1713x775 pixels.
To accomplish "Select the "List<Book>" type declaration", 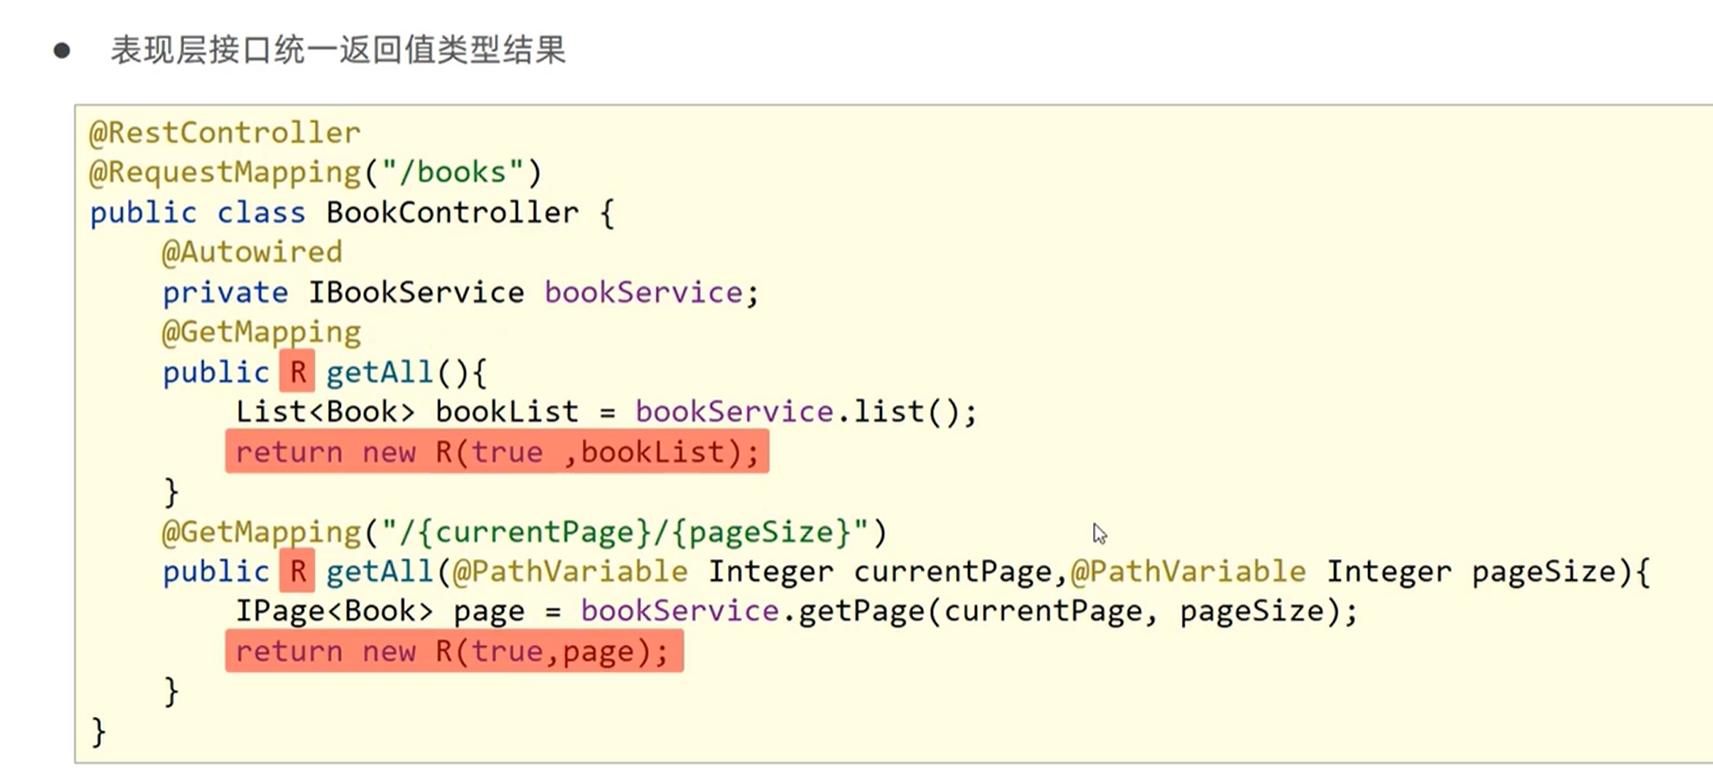I will pyautogui.click(x=325, y=412).
